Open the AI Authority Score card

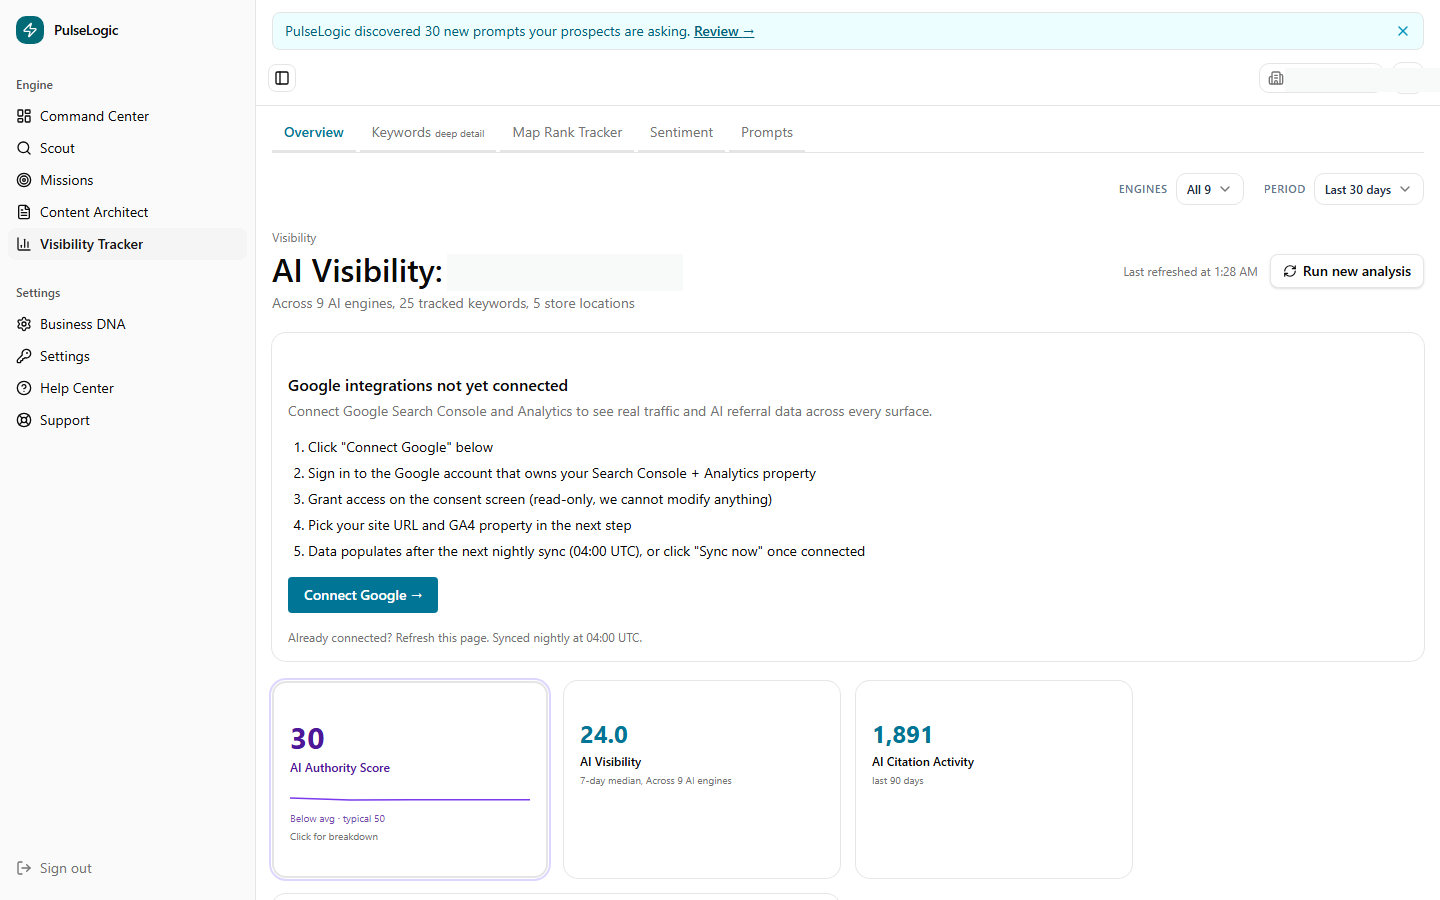tap(410, 780)
